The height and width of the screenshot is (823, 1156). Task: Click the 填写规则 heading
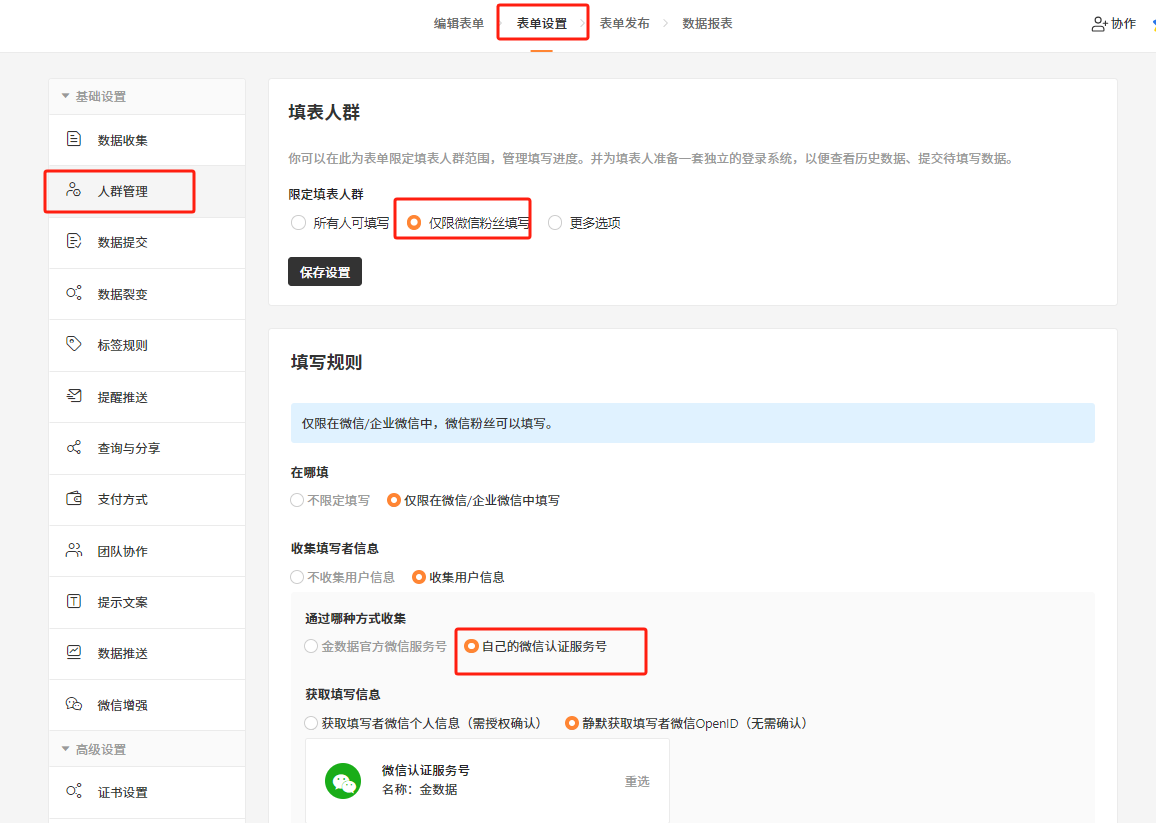pyautogui.click(x=326, y=362)
